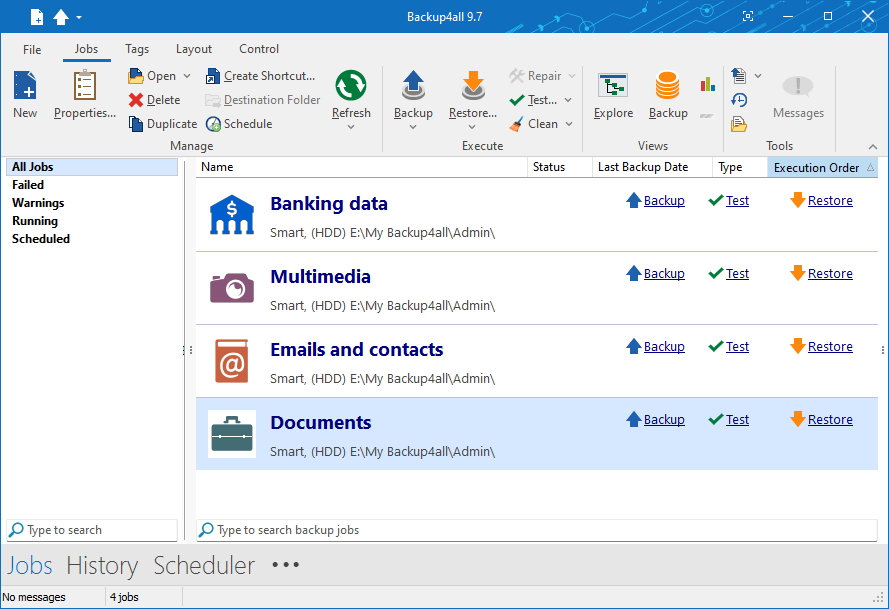Switch to the Layout ribbon tab

[x=194, y=49]
